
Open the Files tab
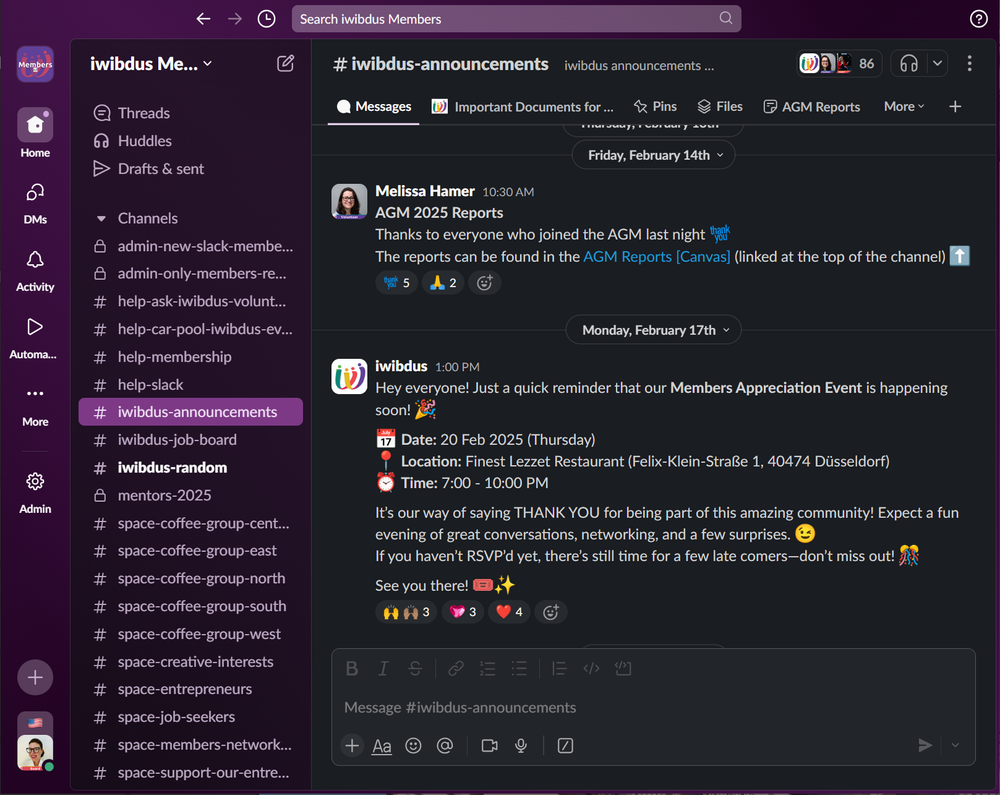[721, 106]
